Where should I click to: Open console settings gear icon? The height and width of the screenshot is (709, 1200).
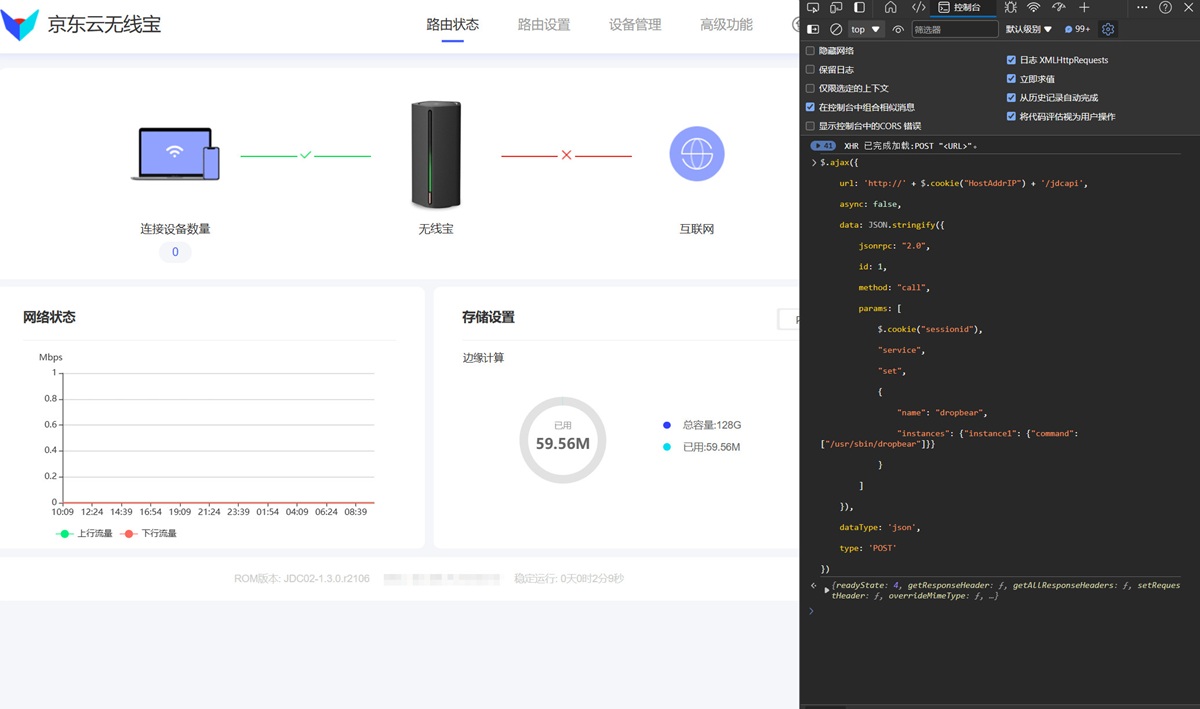coord(1108,30)
